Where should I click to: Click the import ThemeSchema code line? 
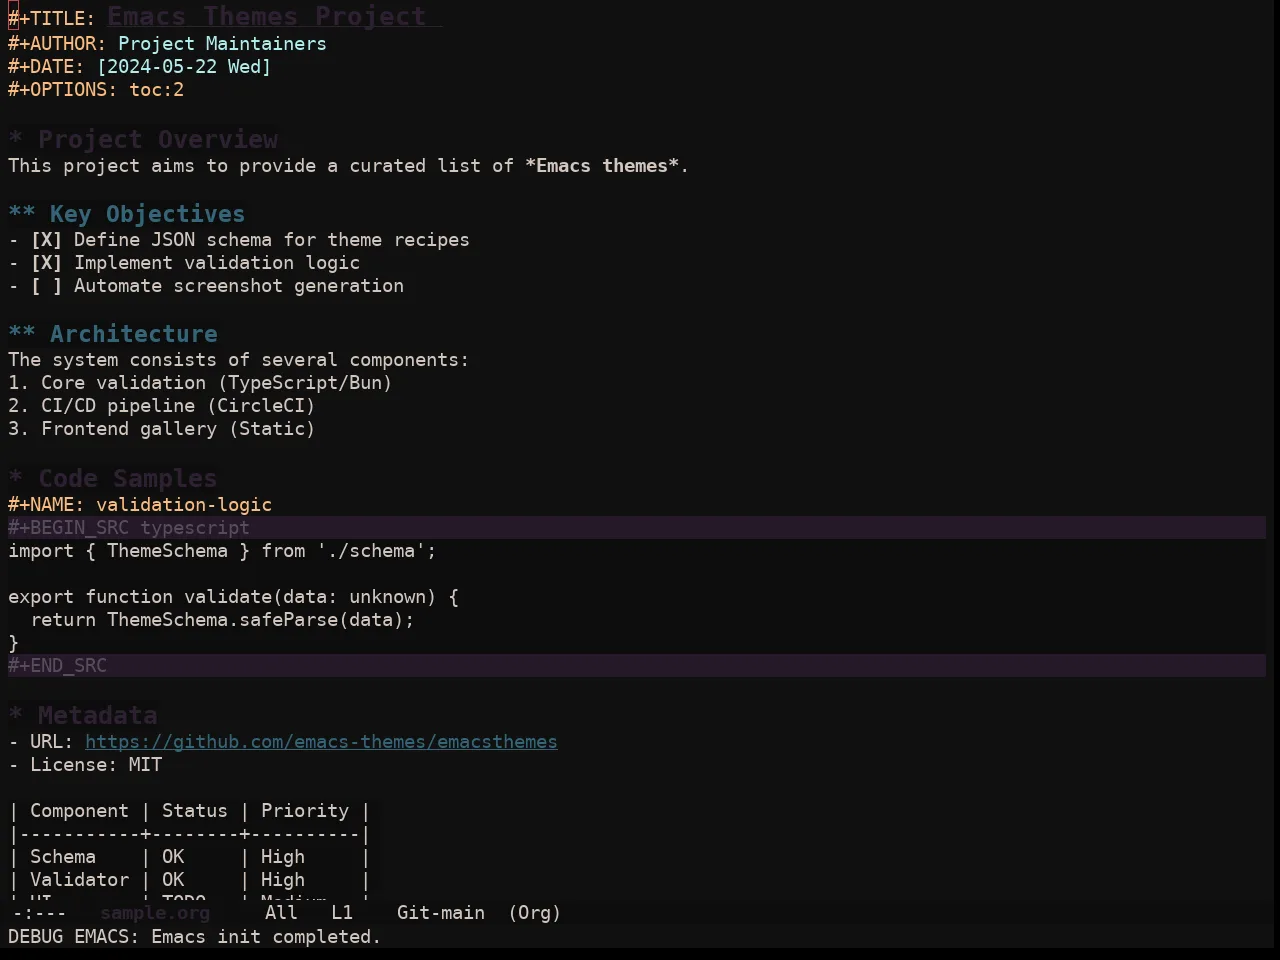coord(222,551)
